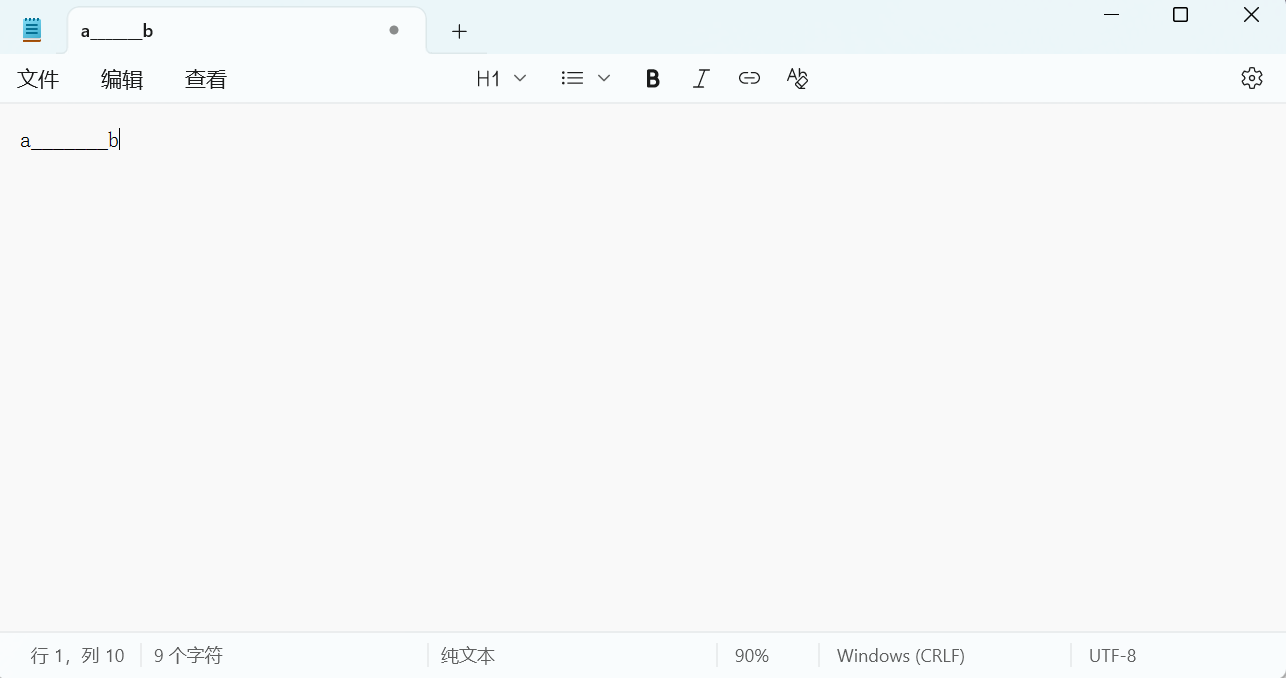Click the Notepad icon in the title bar
This screenshot has height=678, width=1286.
32,28
